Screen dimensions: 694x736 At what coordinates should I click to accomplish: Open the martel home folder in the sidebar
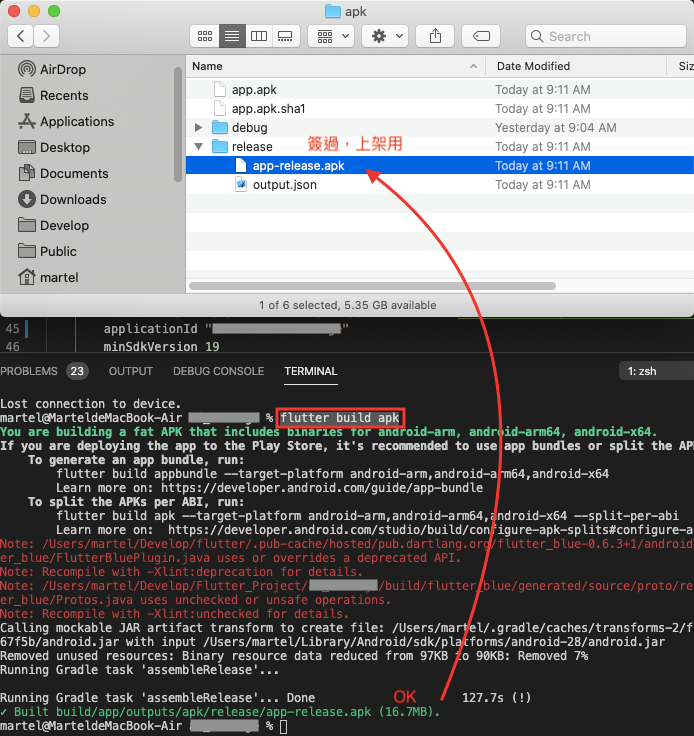click(48, 277)
